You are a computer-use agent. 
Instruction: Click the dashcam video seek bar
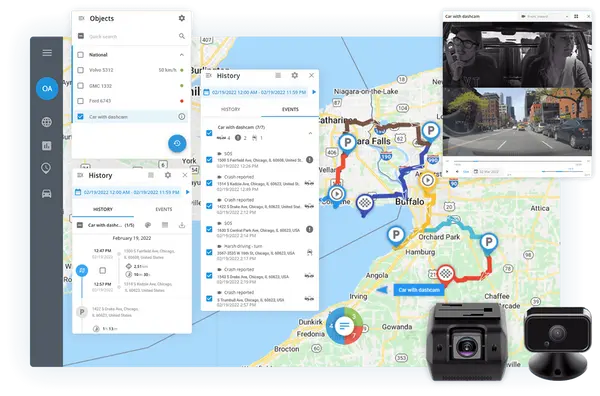point(517,161)
